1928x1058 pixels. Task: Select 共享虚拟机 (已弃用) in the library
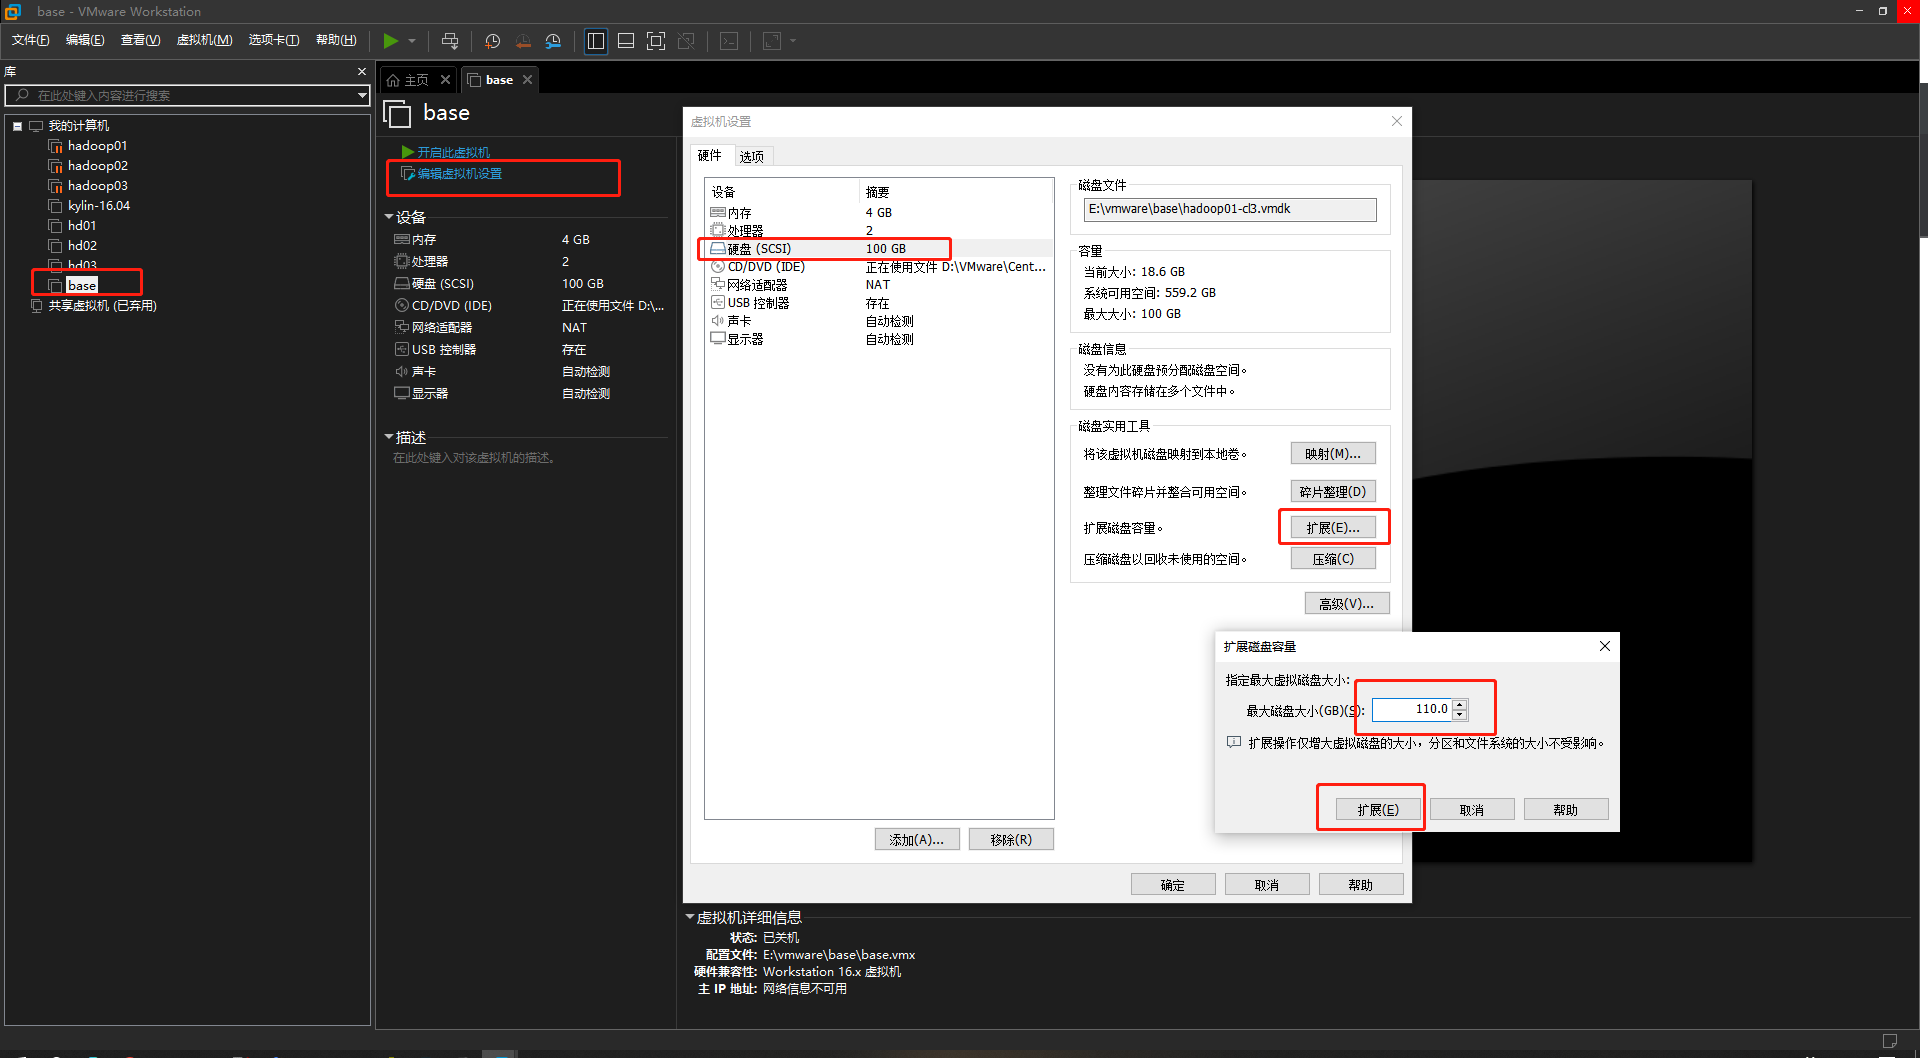[102, 306]
